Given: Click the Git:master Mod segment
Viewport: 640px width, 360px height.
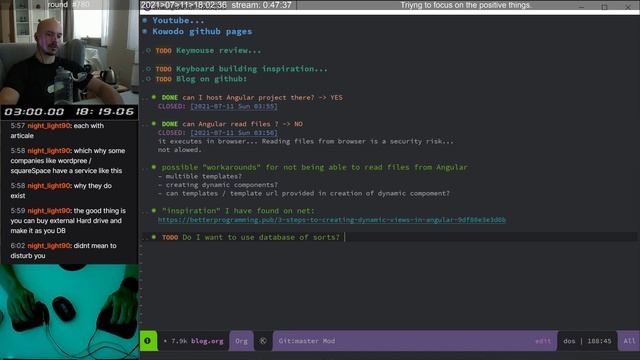Looking at the screenshot, I should pyautogui.click(x=307, y=341).
